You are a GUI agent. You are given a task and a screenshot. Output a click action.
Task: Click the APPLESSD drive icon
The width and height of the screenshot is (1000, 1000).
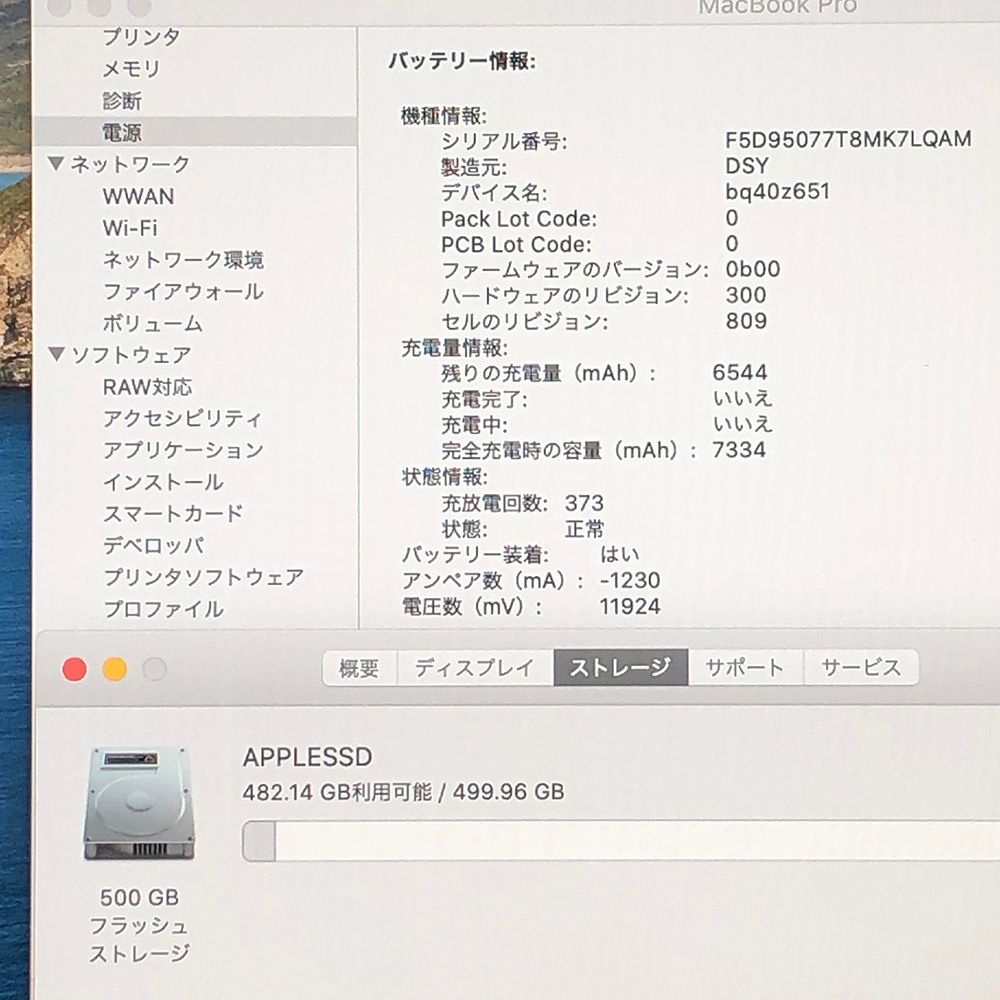coord(139,804)
